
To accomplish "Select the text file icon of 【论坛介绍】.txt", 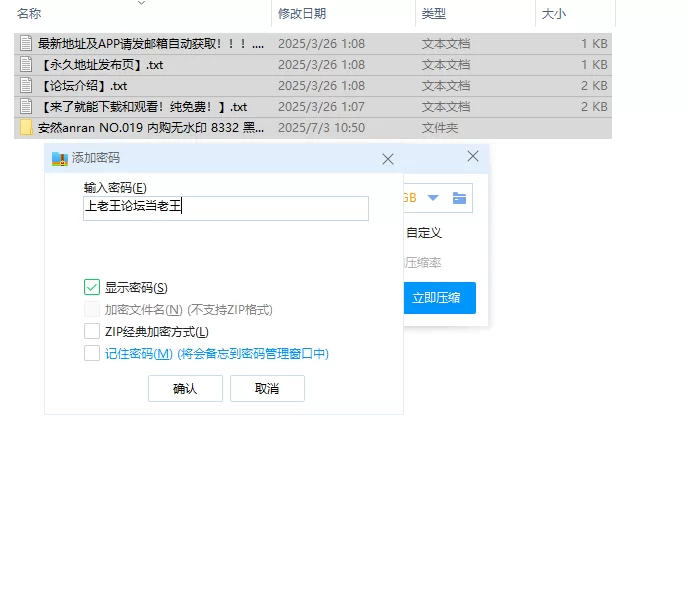I will [x=26, y=86].
